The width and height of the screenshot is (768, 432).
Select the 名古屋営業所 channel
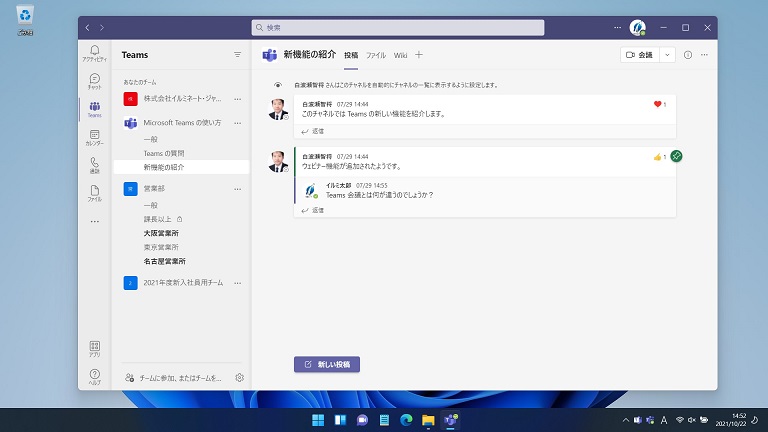click(x=165, y=261)
